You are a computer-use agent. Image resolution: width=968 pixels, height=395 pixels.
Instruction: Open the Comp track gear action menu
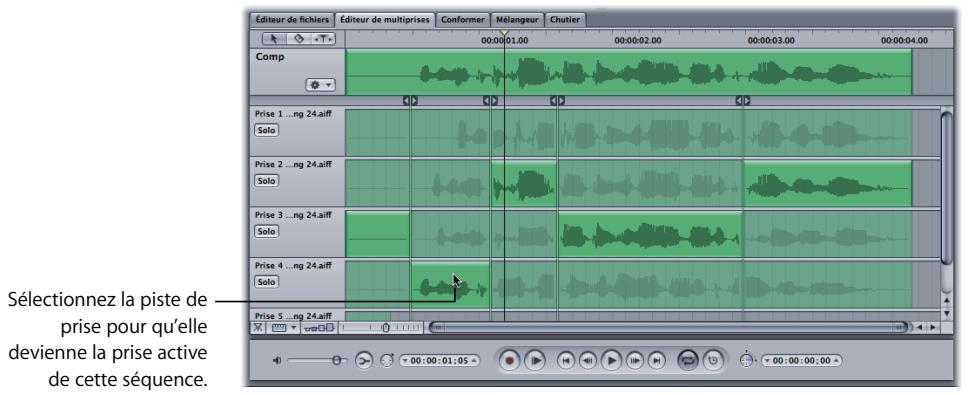[x=320, y=85]
